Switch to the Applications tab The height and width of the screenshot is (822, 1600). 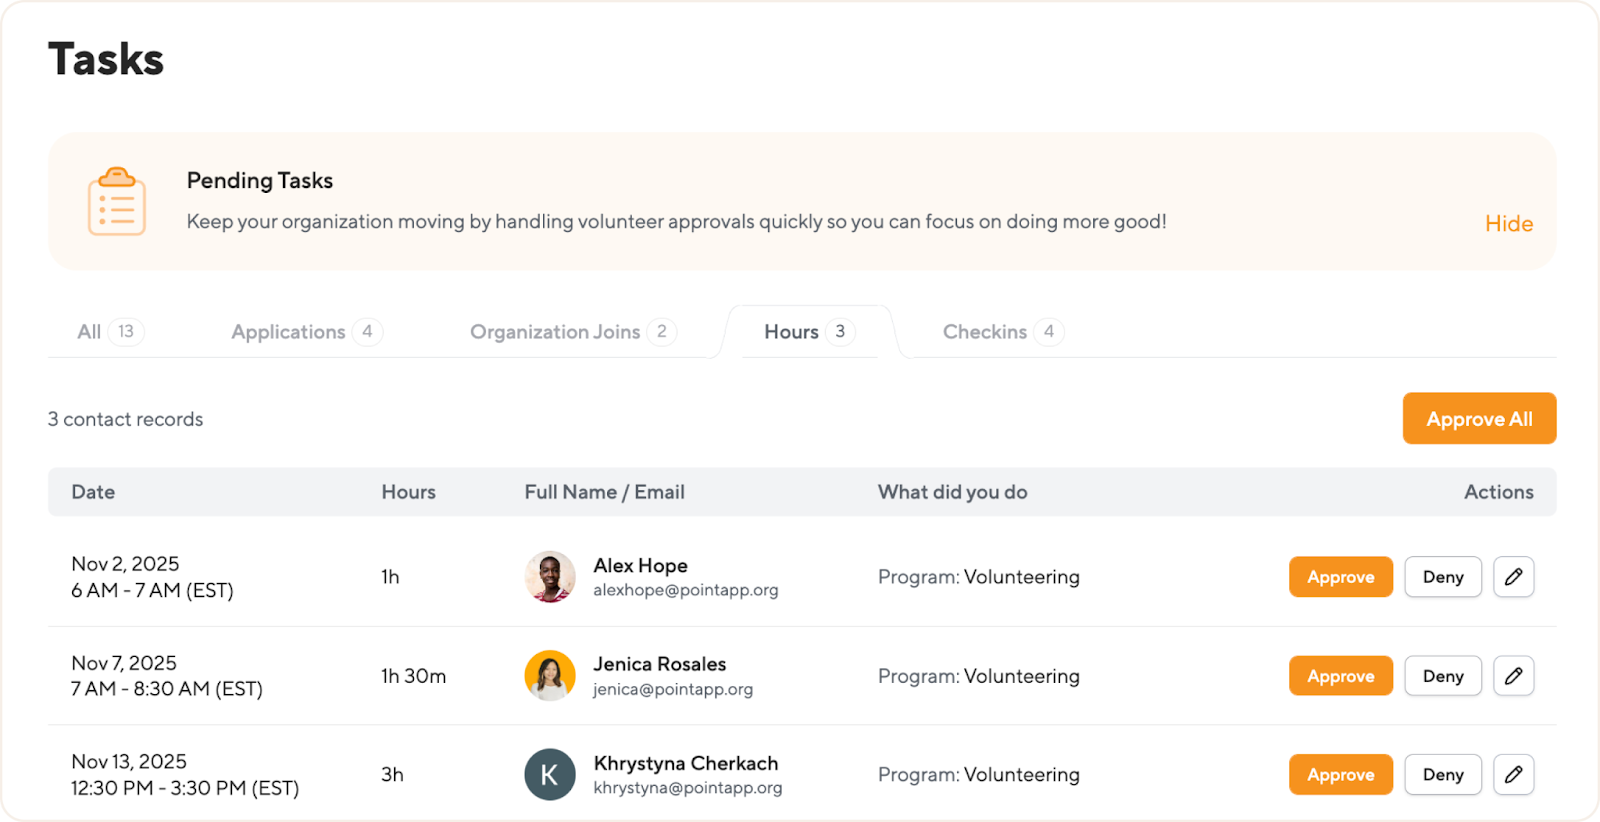coord(307,332)
